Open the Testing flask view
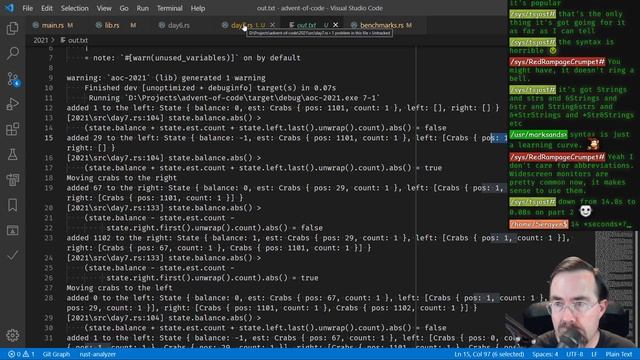The image size is (640, 360). (13, 154)
